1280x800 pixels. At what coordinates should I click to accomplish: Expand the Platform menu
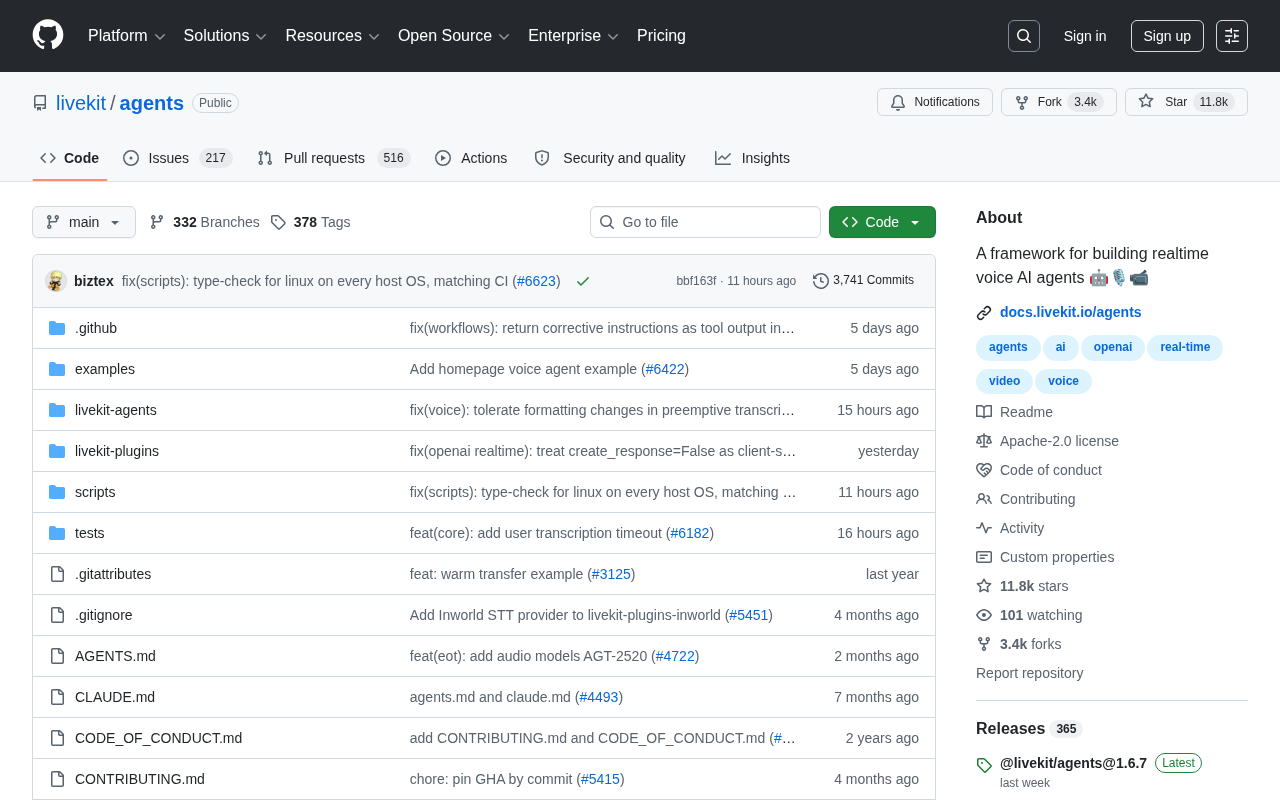127,36
